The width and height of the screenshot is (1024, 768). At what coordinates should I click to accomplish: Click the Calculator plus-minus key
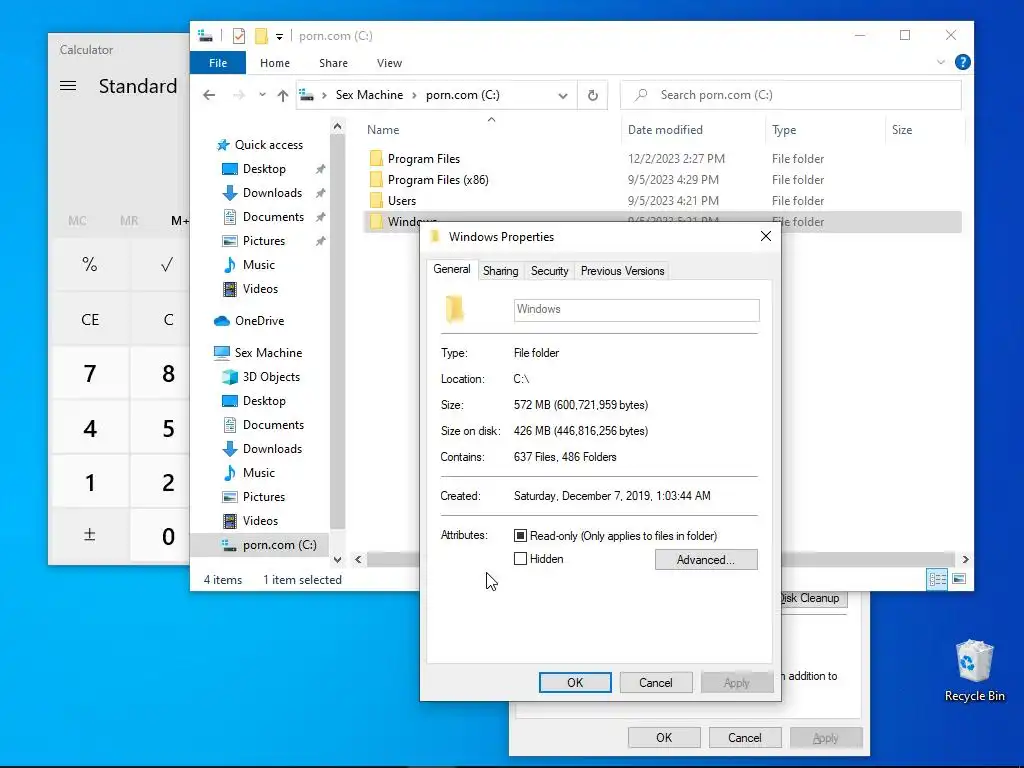pyautogui.click(x=90, y=536)
